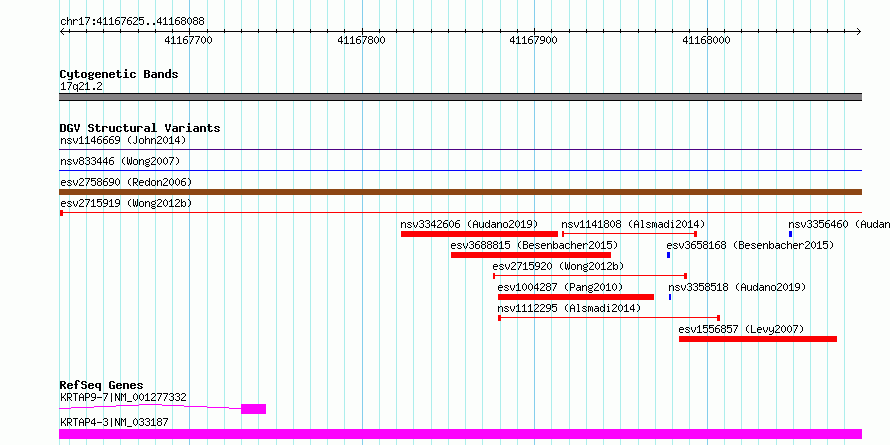
Task: Click the small blue nsv3358518 marker
Action: click(670, 297)
